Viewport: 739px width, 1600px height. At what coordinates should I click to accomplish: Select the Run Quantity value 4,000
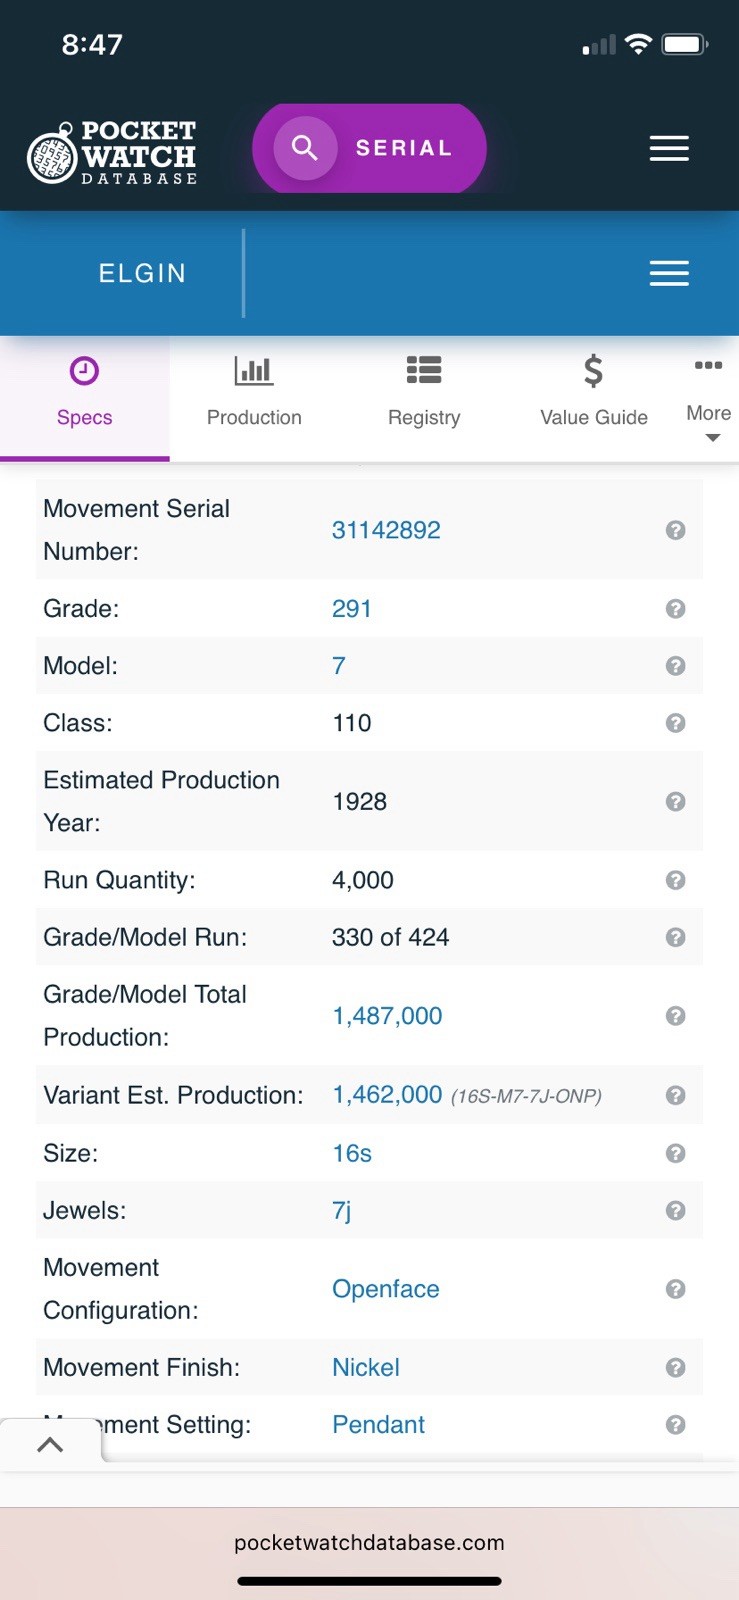click(x=363, y=880)
